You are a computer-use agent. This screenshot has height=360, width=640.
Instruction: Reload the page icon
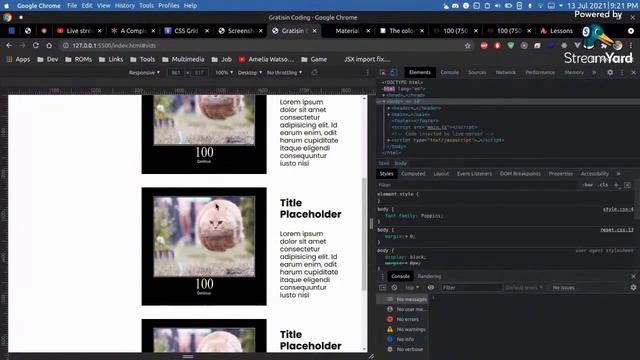36,45
